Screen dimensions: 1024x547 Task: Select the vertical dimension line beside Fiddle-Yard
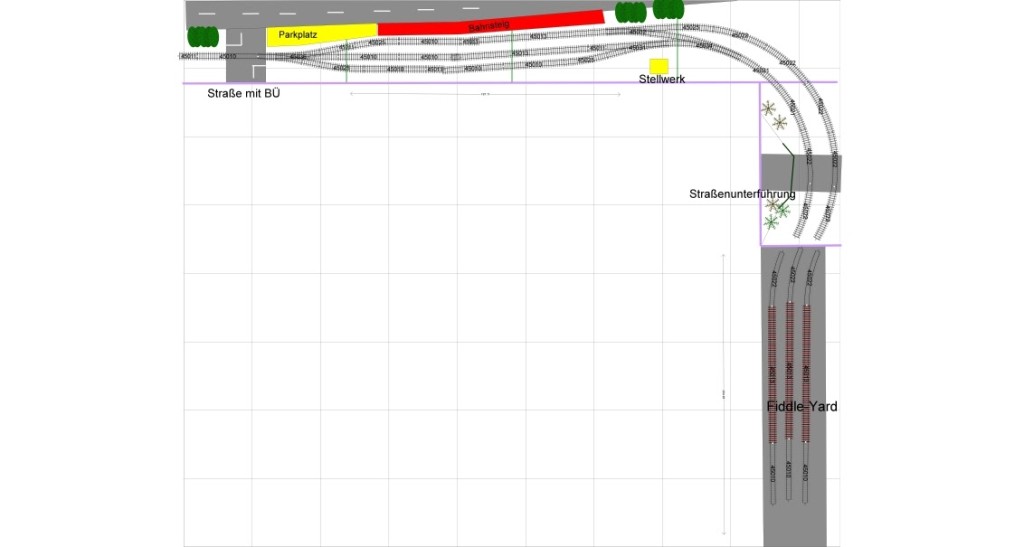pyautogui.click(x=723, y=395)
